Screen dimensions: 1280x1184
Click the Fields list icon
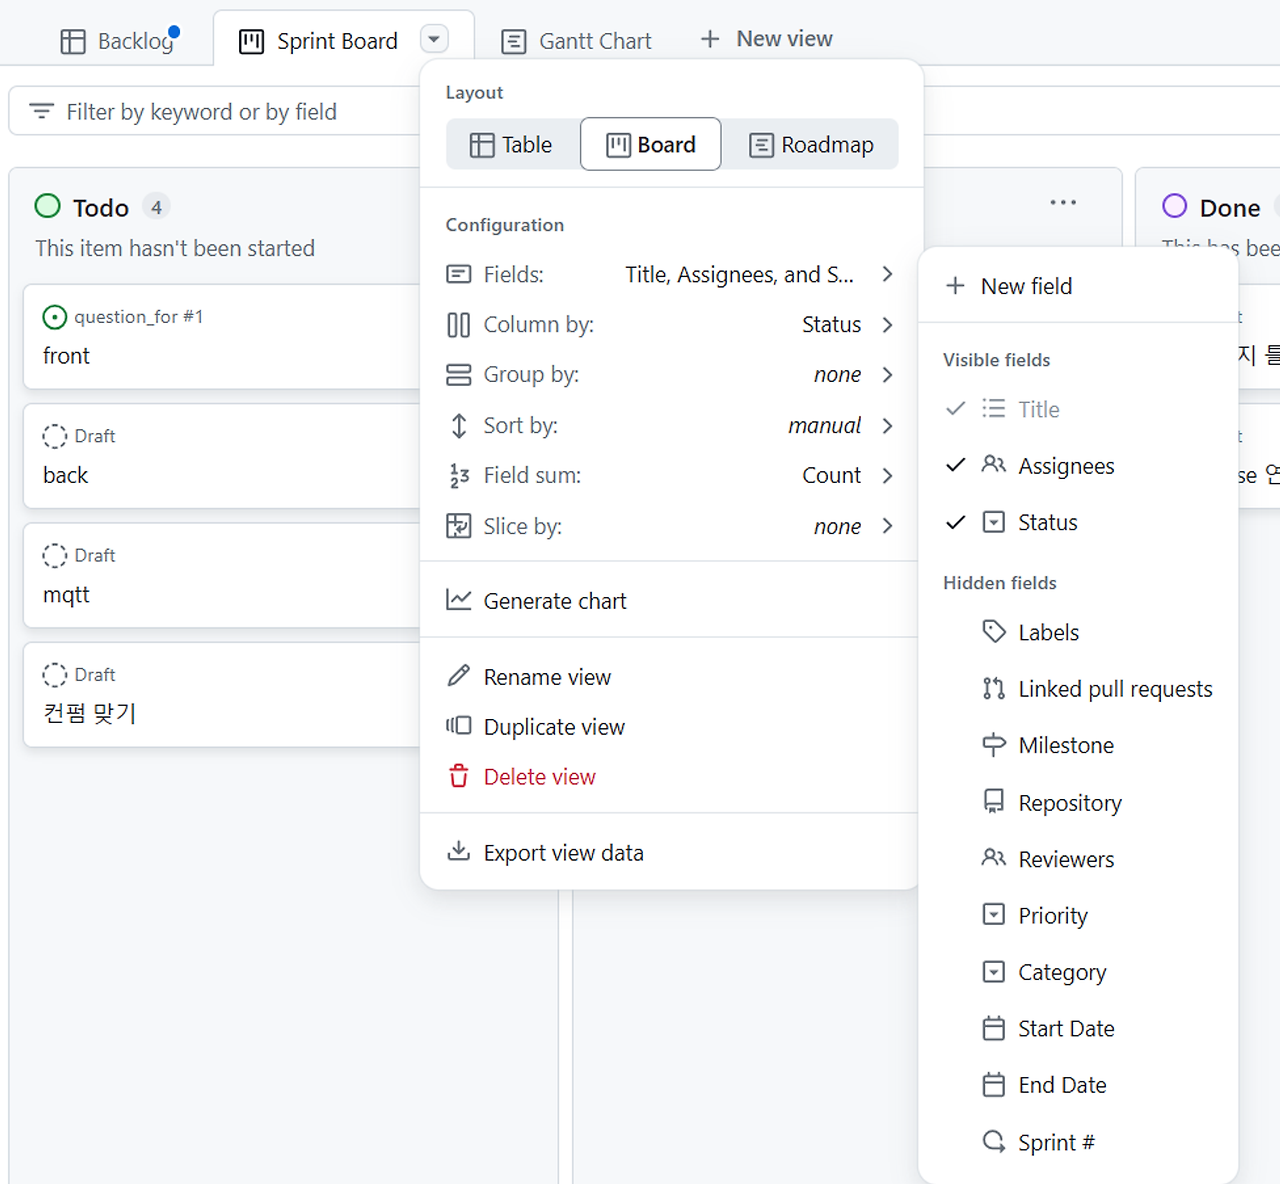click(459, 274)
